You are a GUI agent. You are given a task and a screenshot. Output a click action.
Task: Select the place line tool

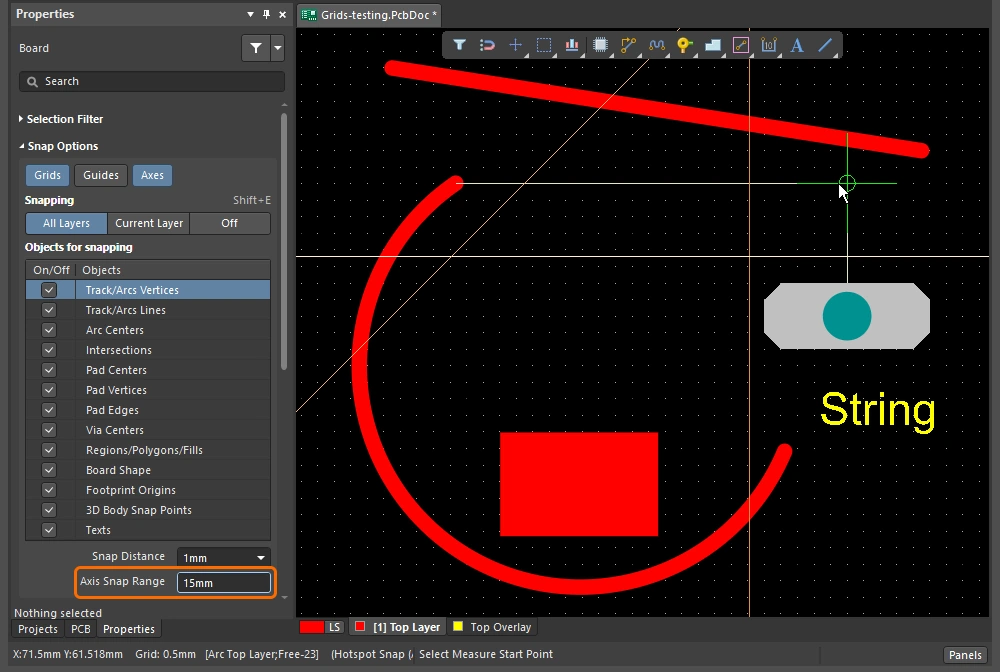(x=825, y=45)
